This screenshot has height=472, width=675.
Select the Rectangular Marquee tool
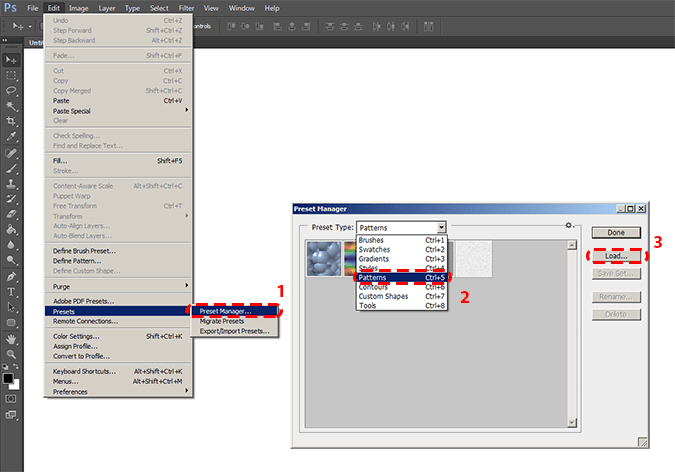tap(11, 76)
